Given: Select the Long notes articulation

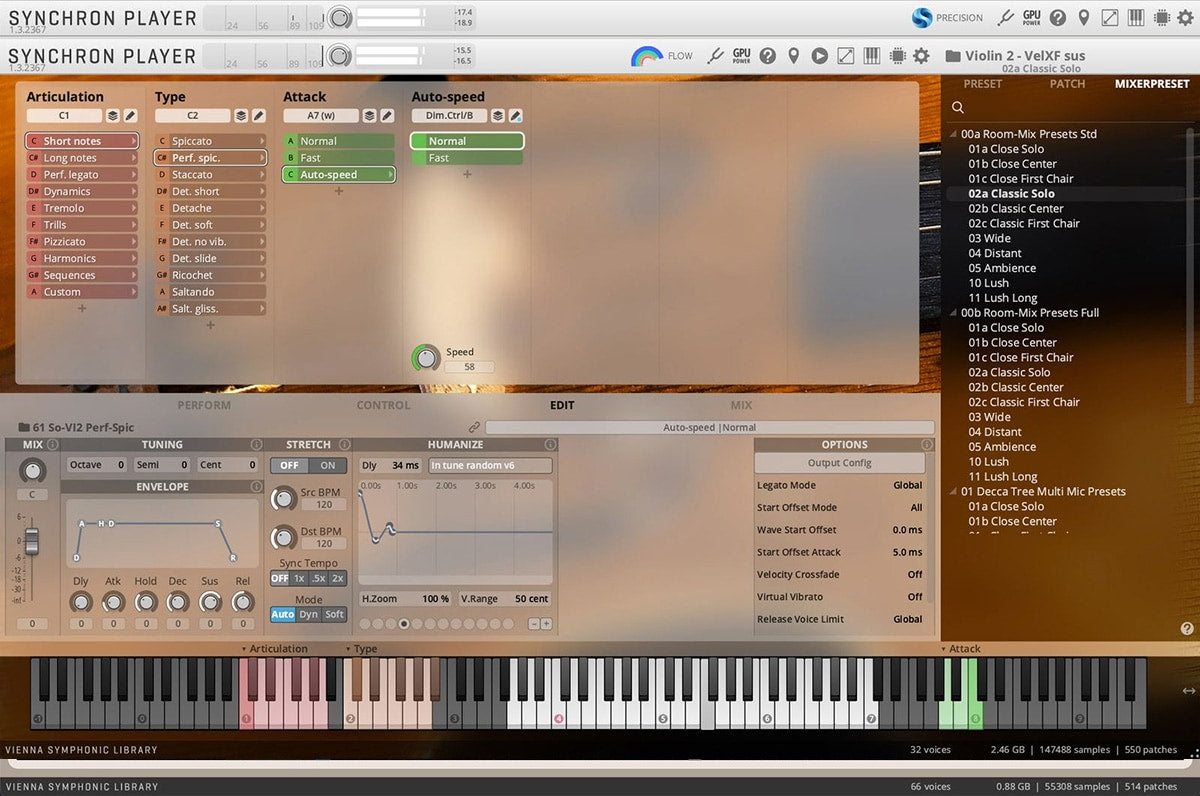Looking at the screenshot, I should [82, 158].
